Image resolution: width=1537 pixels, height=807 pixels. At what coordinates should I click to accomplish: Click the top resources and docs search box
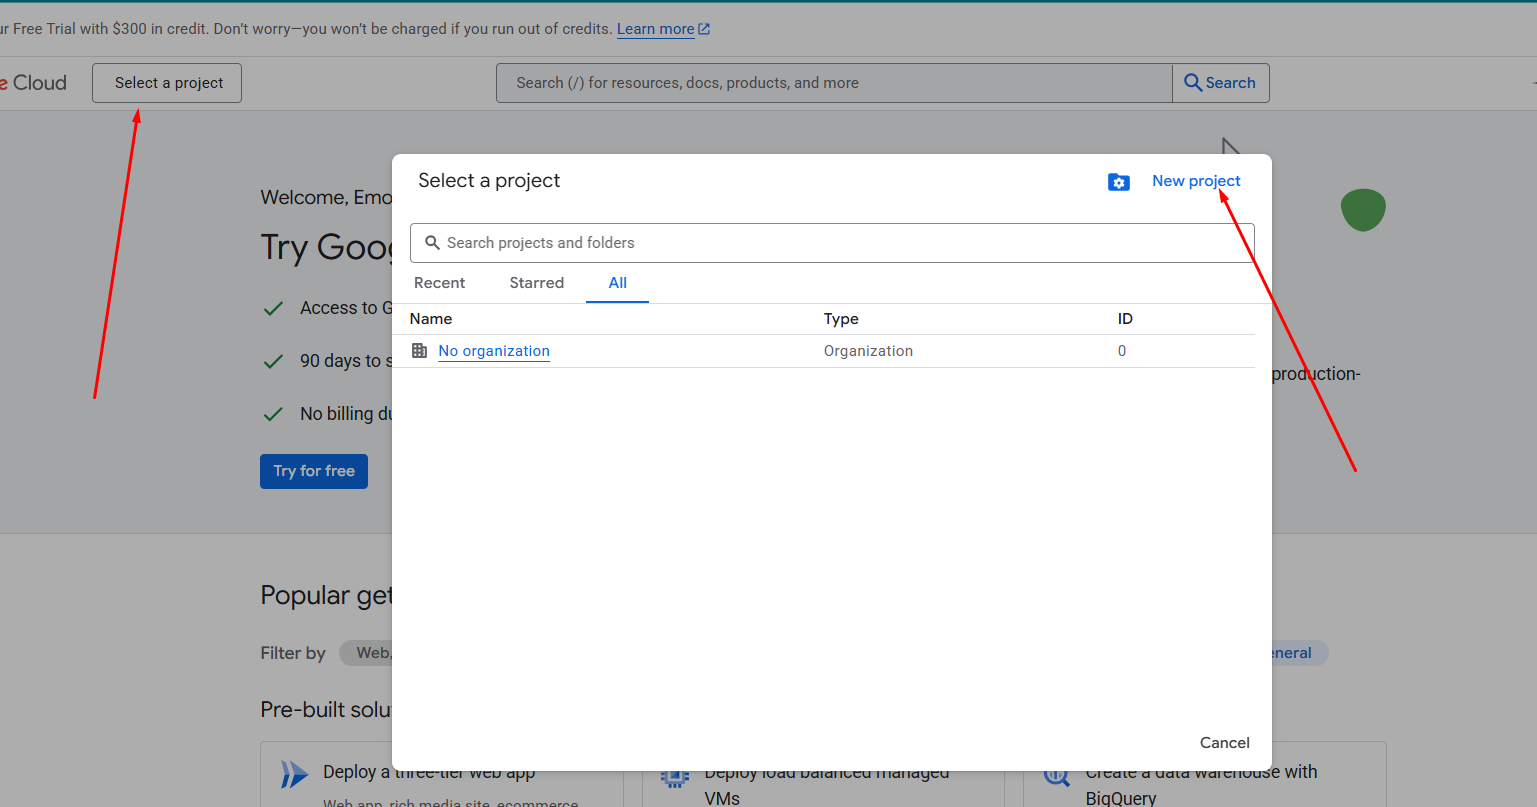click(x=835, y=83)
